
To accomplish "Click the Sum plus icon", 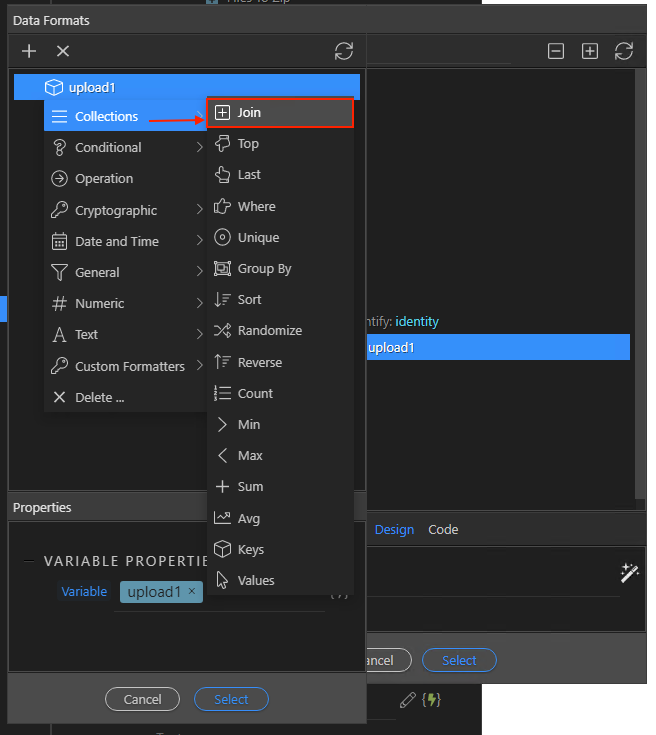I will coord(222,487).
